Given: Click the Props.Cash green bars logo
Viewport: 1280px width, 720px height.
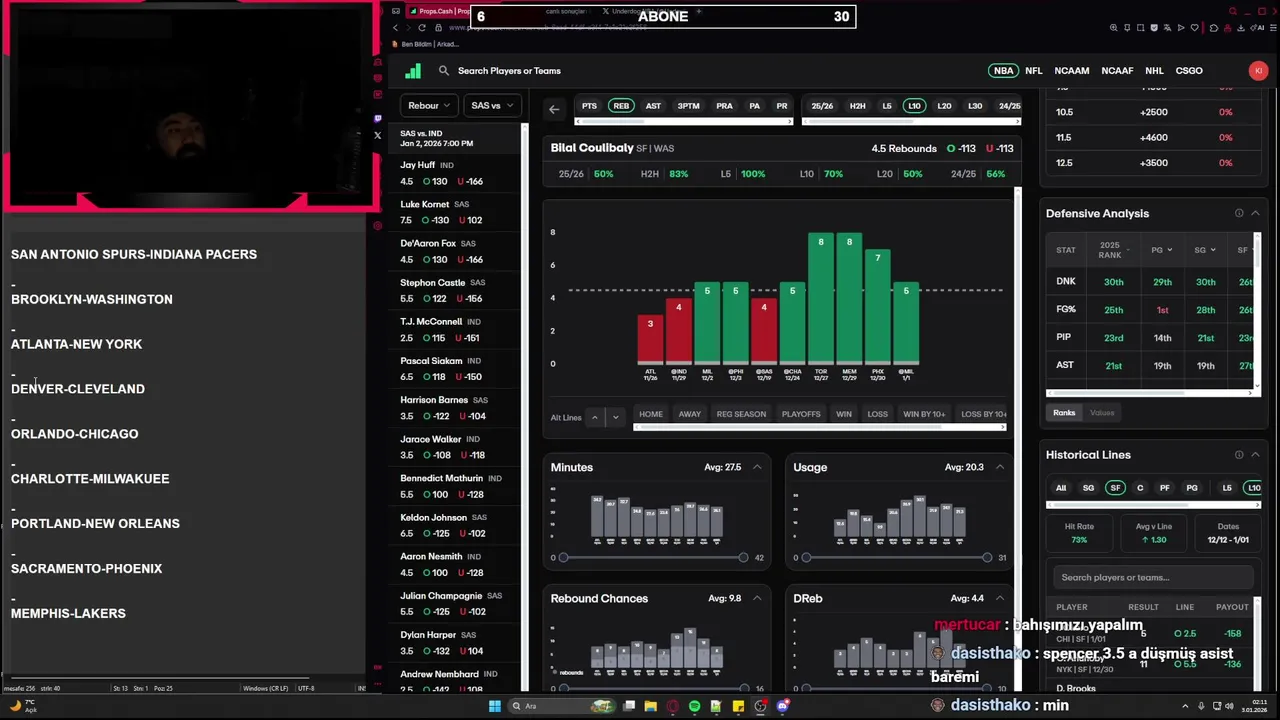Looking at the screenshot, I should [413, 71].
